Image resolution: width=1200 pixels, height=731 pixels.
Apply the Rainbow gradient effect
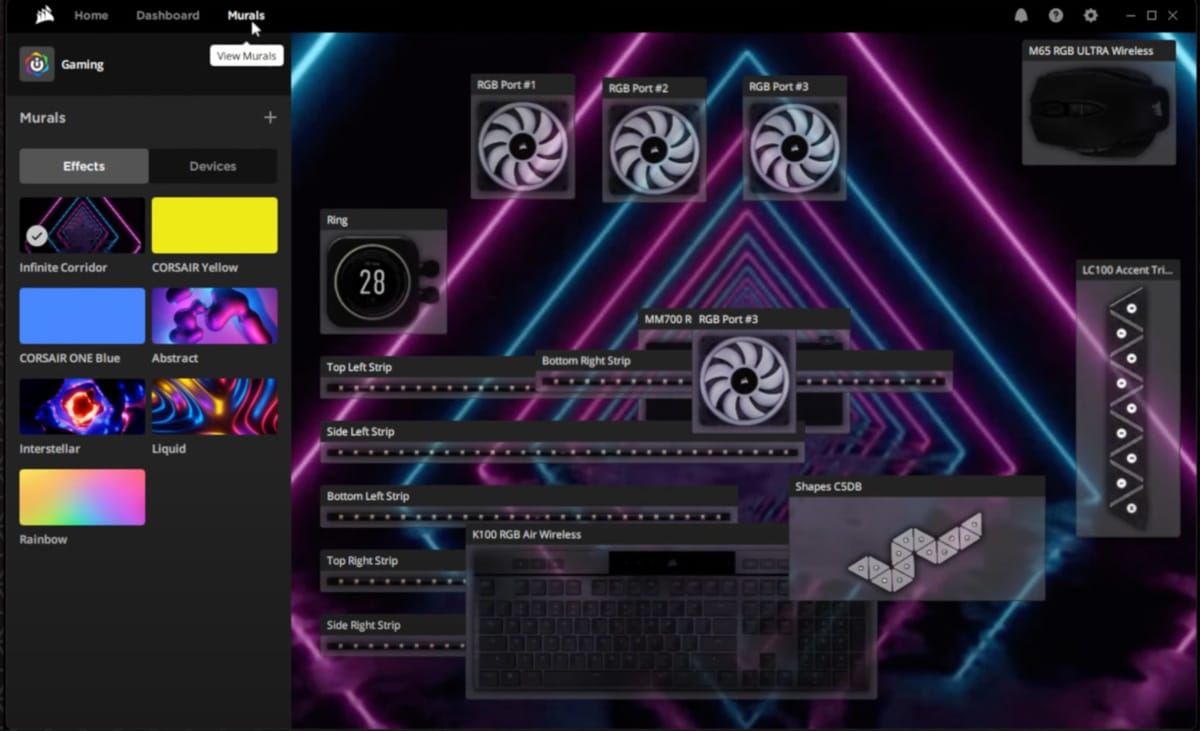pos(81,496)
